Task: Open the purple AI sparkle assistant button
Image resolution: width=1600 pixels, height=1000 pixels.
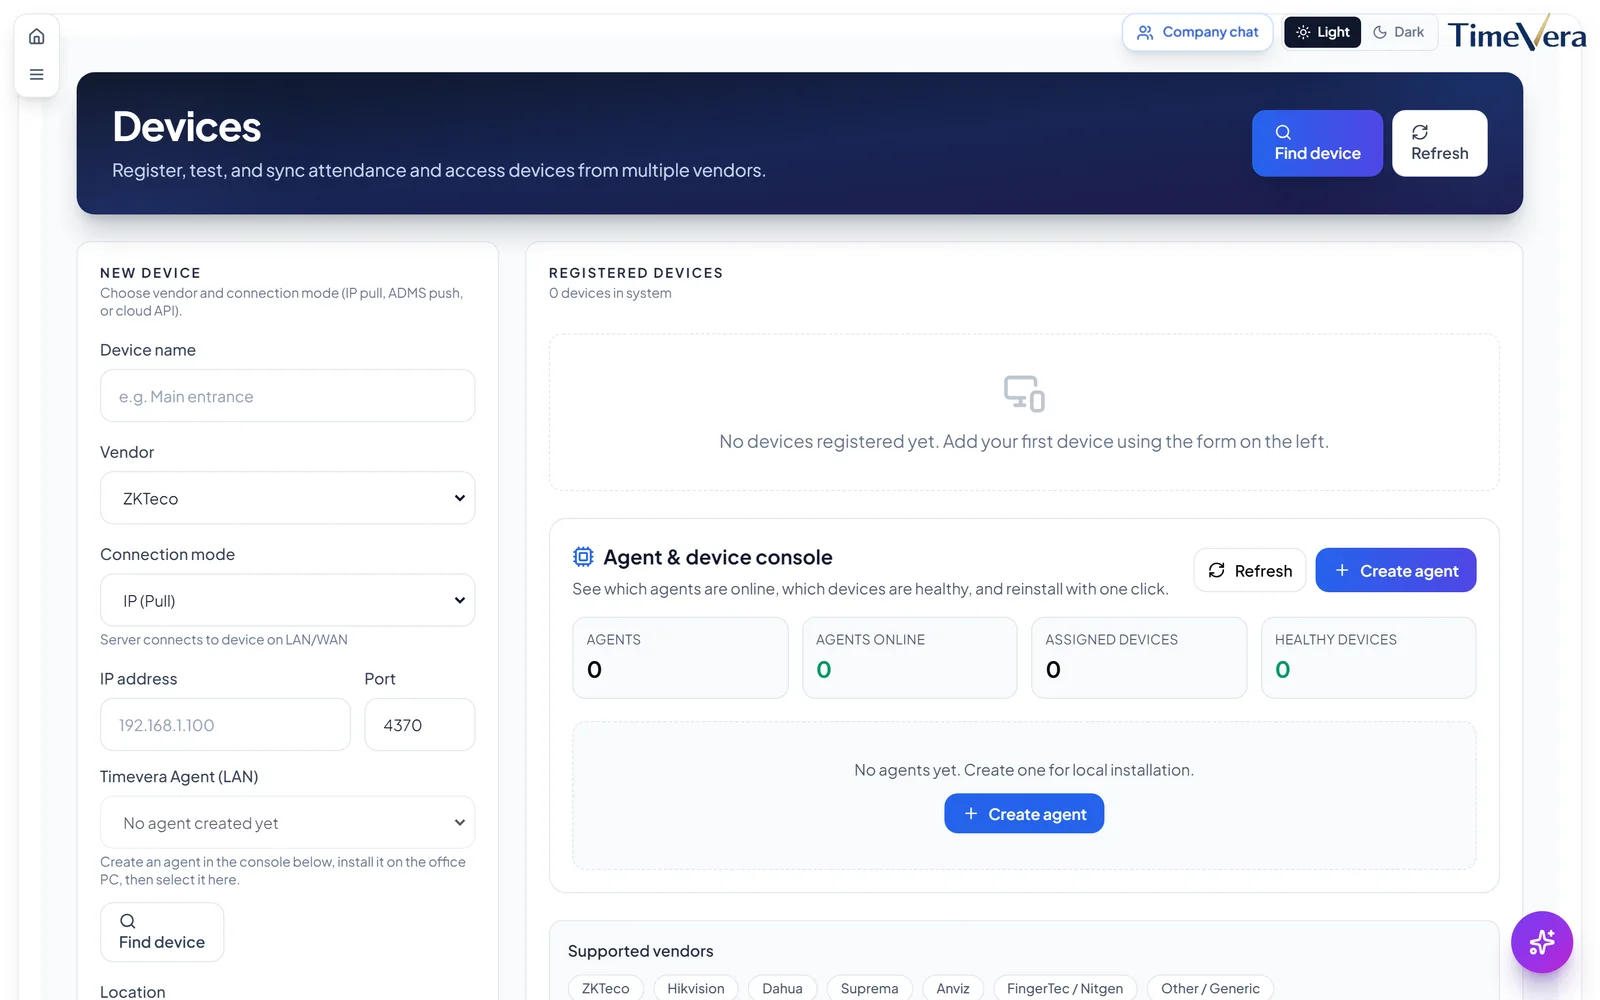Action: (1542, 942)
